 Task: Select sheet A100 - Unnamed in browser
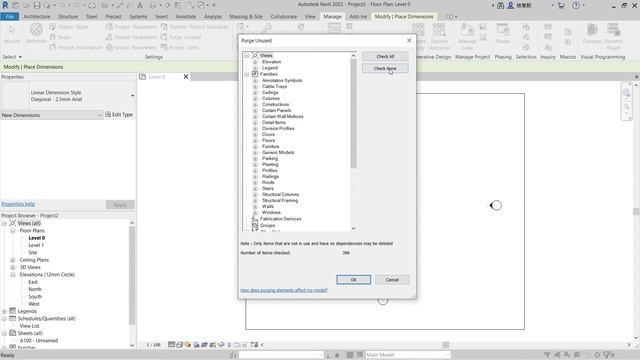(39, 341)
